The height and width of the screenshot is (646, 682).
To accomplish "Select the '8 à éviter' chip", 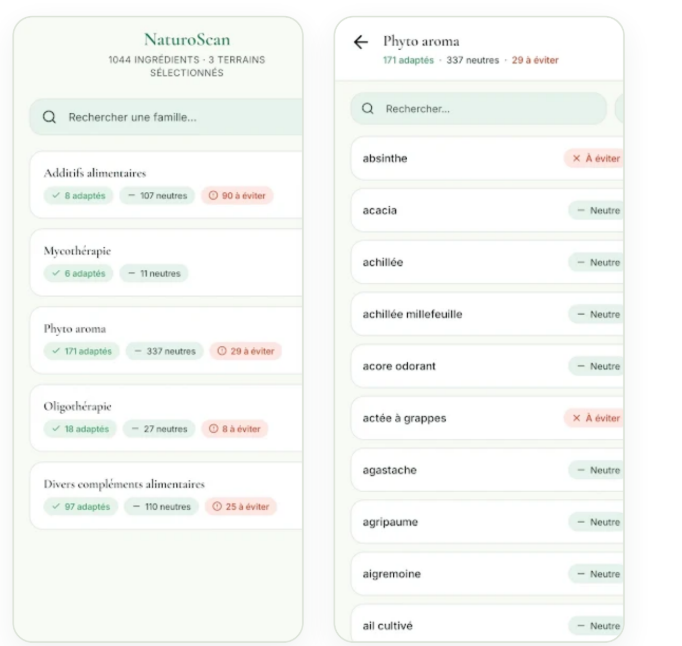I will click(x=234, y=429).
